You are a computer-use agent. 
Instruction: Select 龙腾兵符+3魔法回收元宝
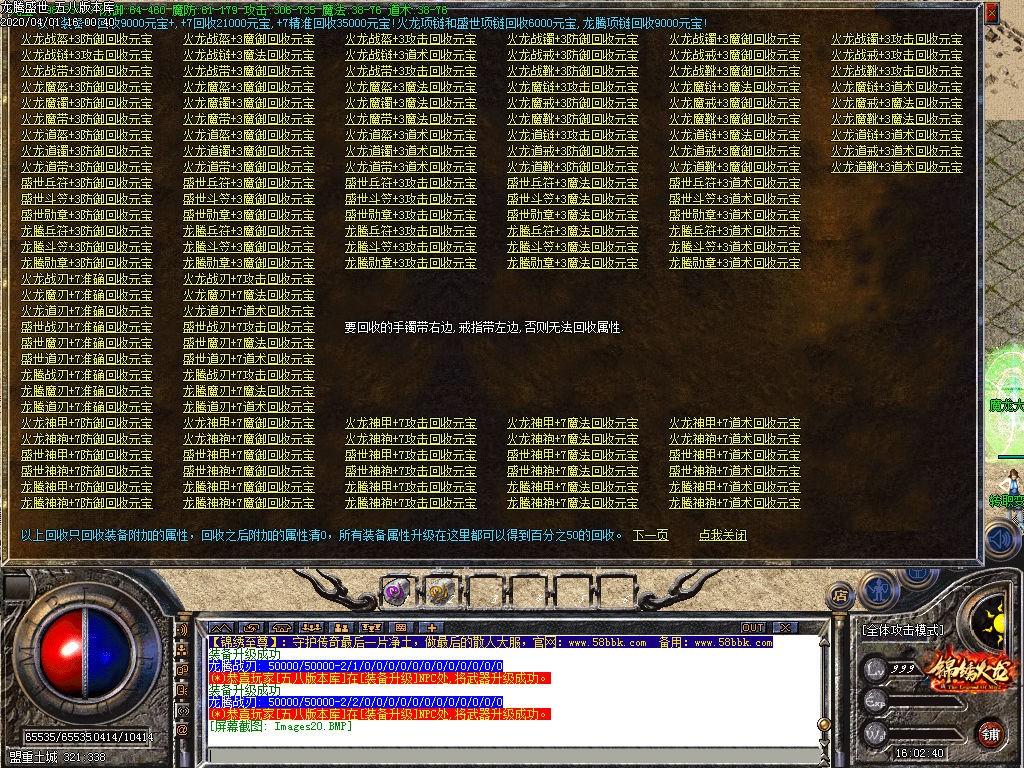(572, 231)
